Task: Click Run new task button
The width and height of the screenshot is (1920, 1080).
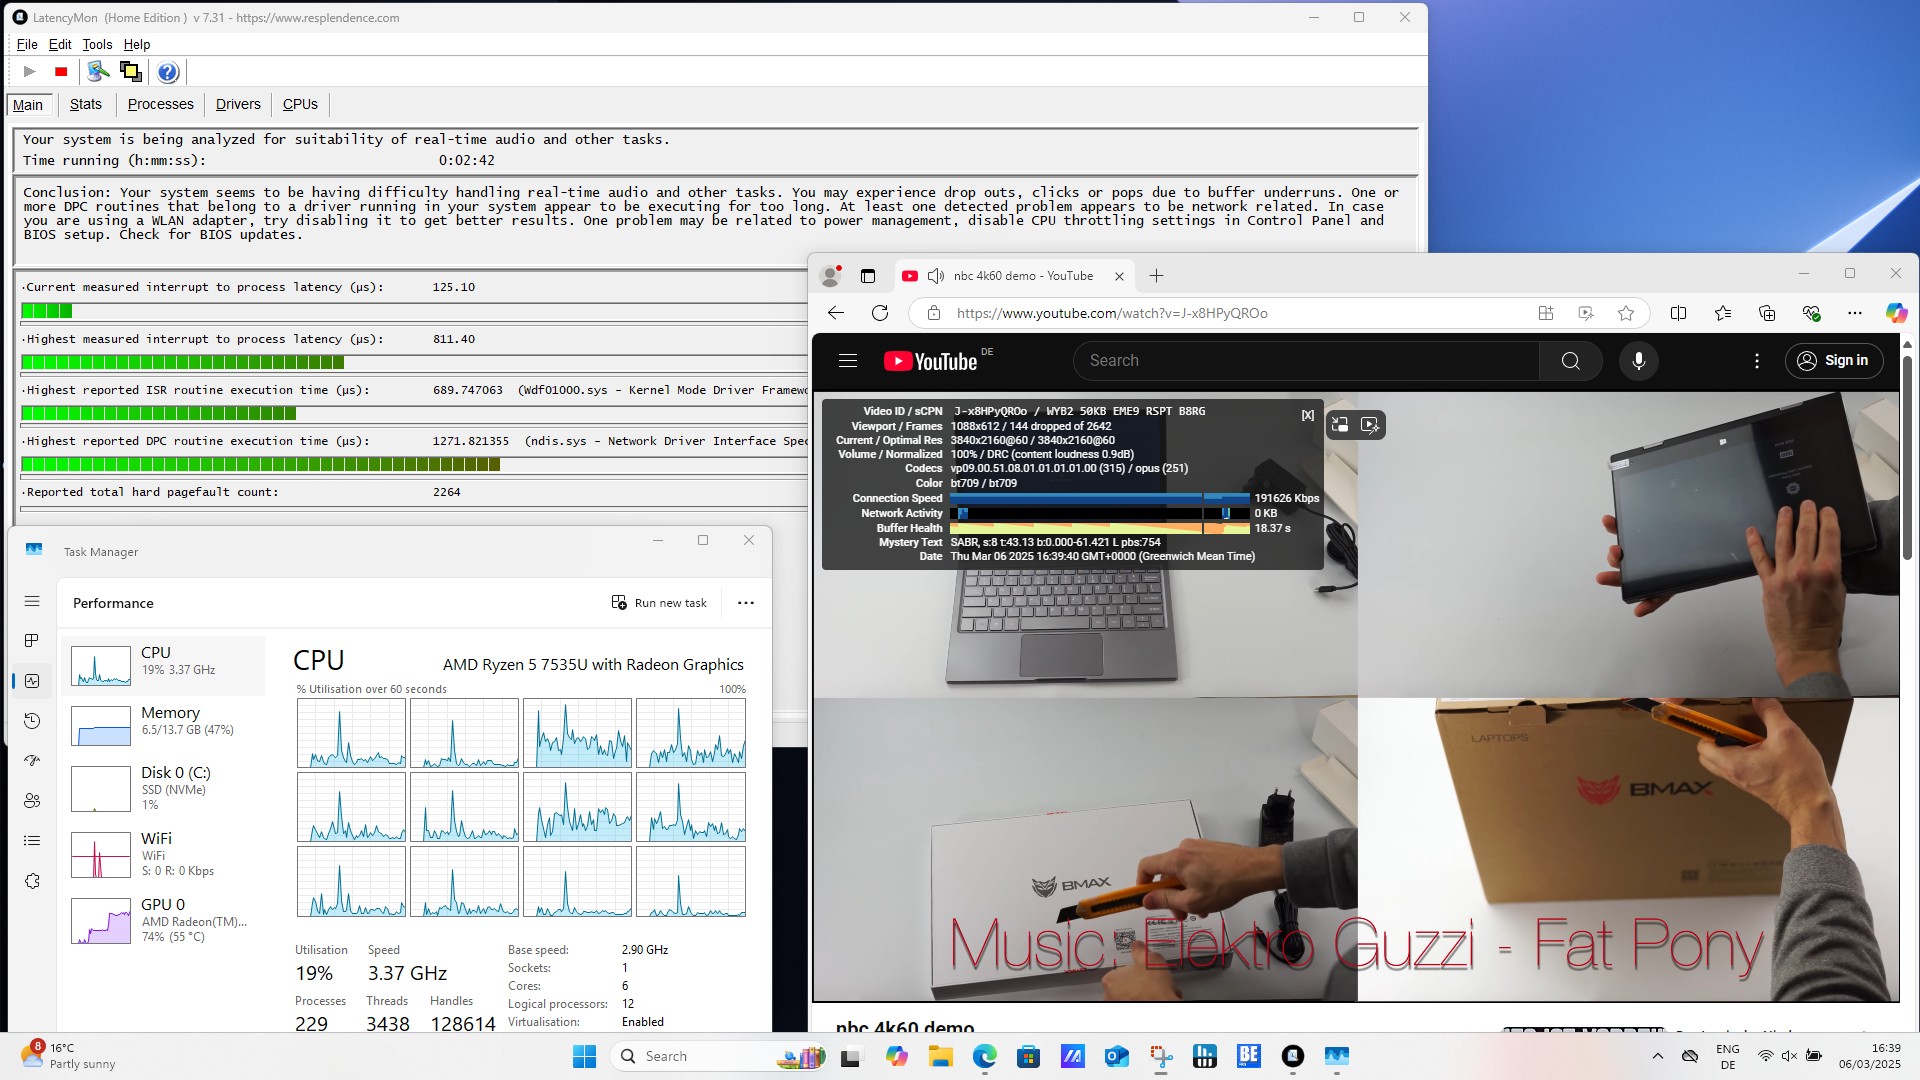Action: (x=659, y=603)
